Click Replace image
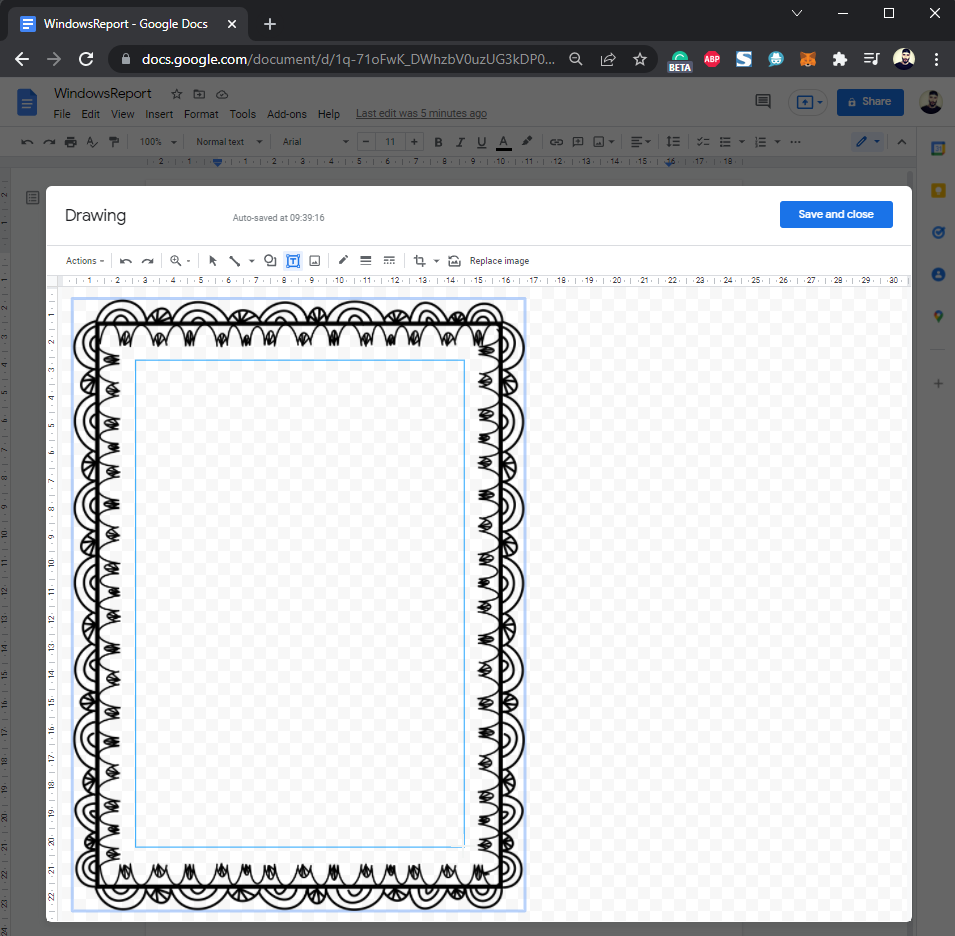The width and height of the screenshot is (955, 936). point(499,261)
